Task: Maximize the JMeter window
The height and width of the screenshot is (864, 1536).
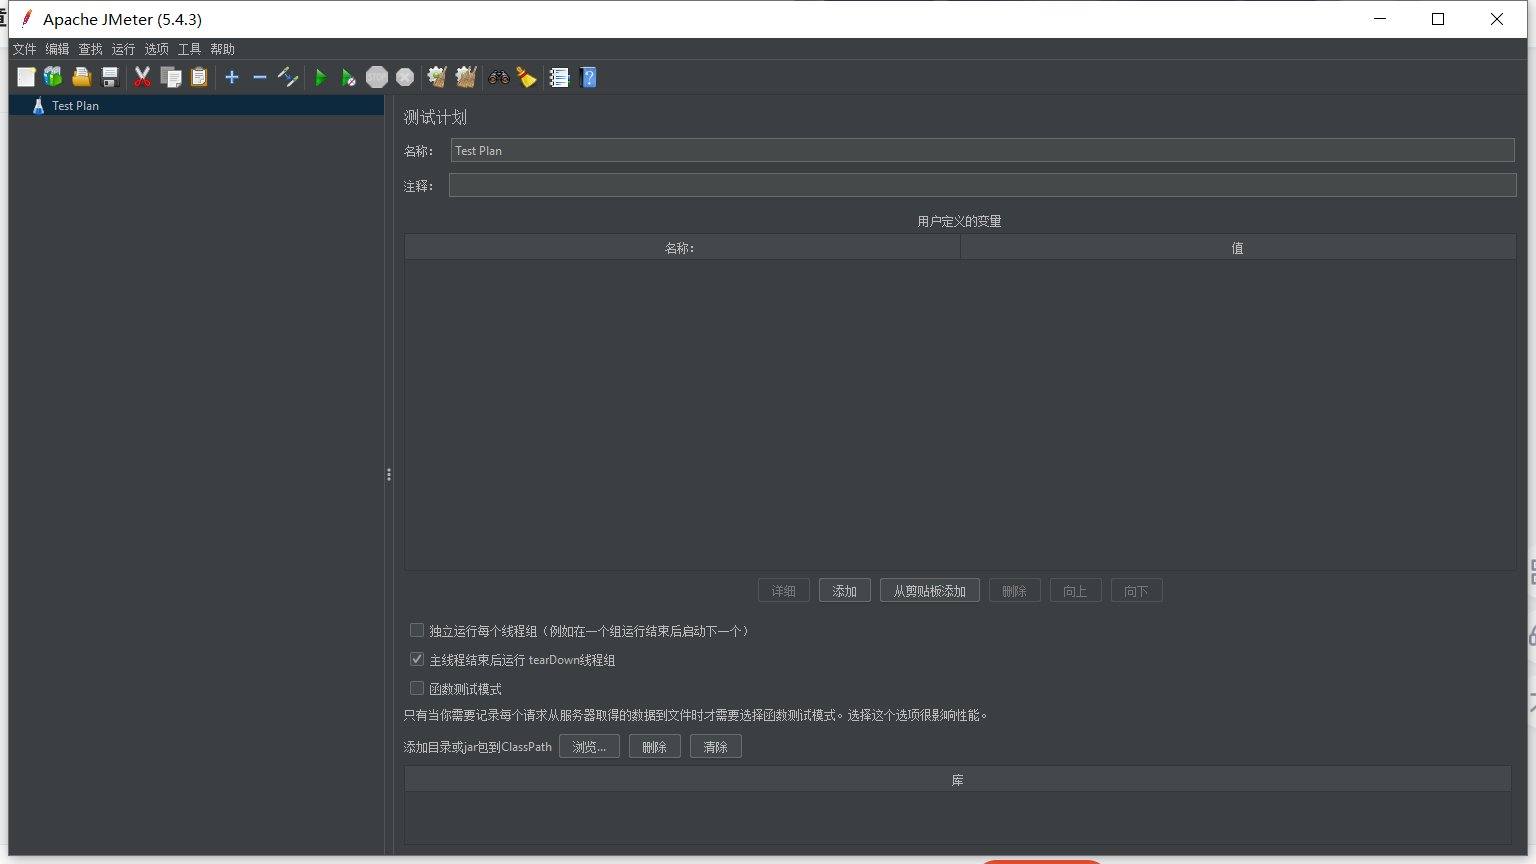Action: pos(1438,19)
